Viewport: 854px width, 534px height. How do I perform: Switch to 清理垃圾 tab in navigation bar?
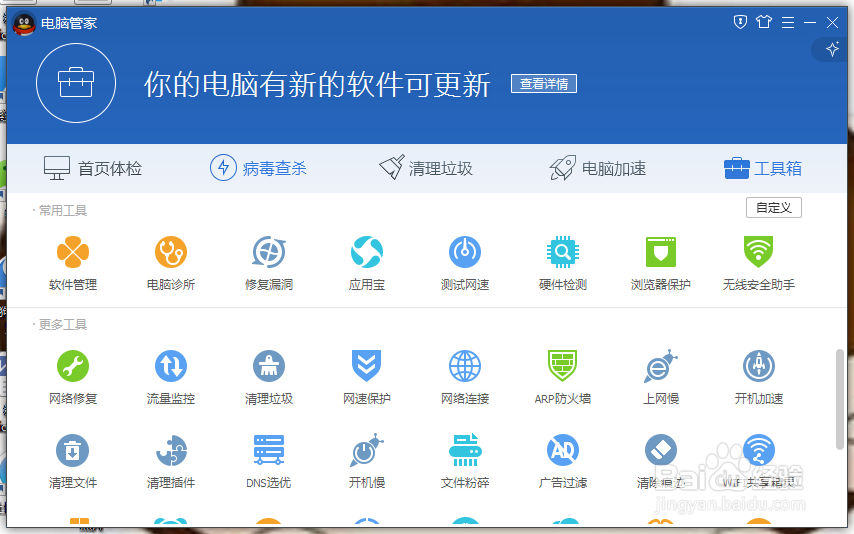pos(425,168)
